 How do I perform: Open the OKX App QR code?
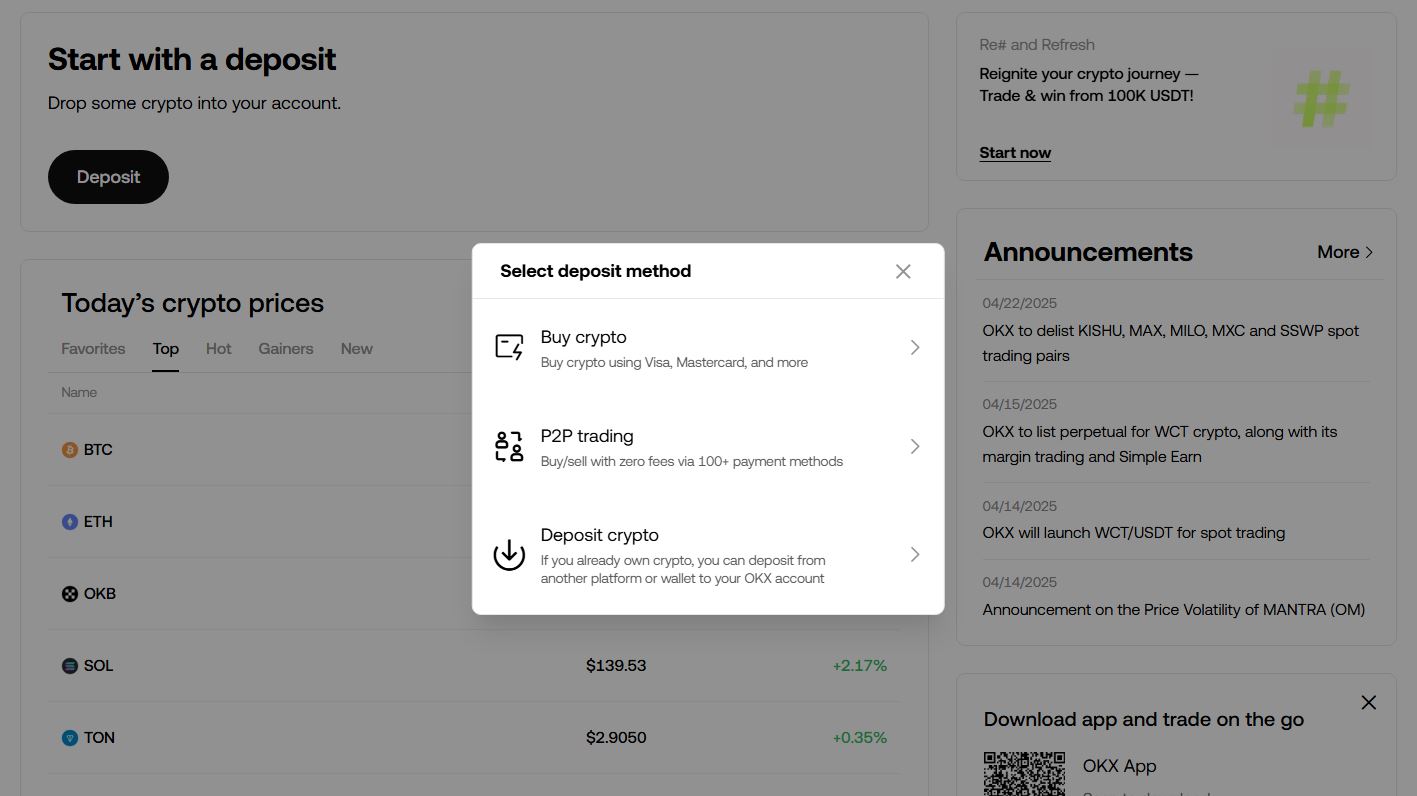[x=1024, y=774]
